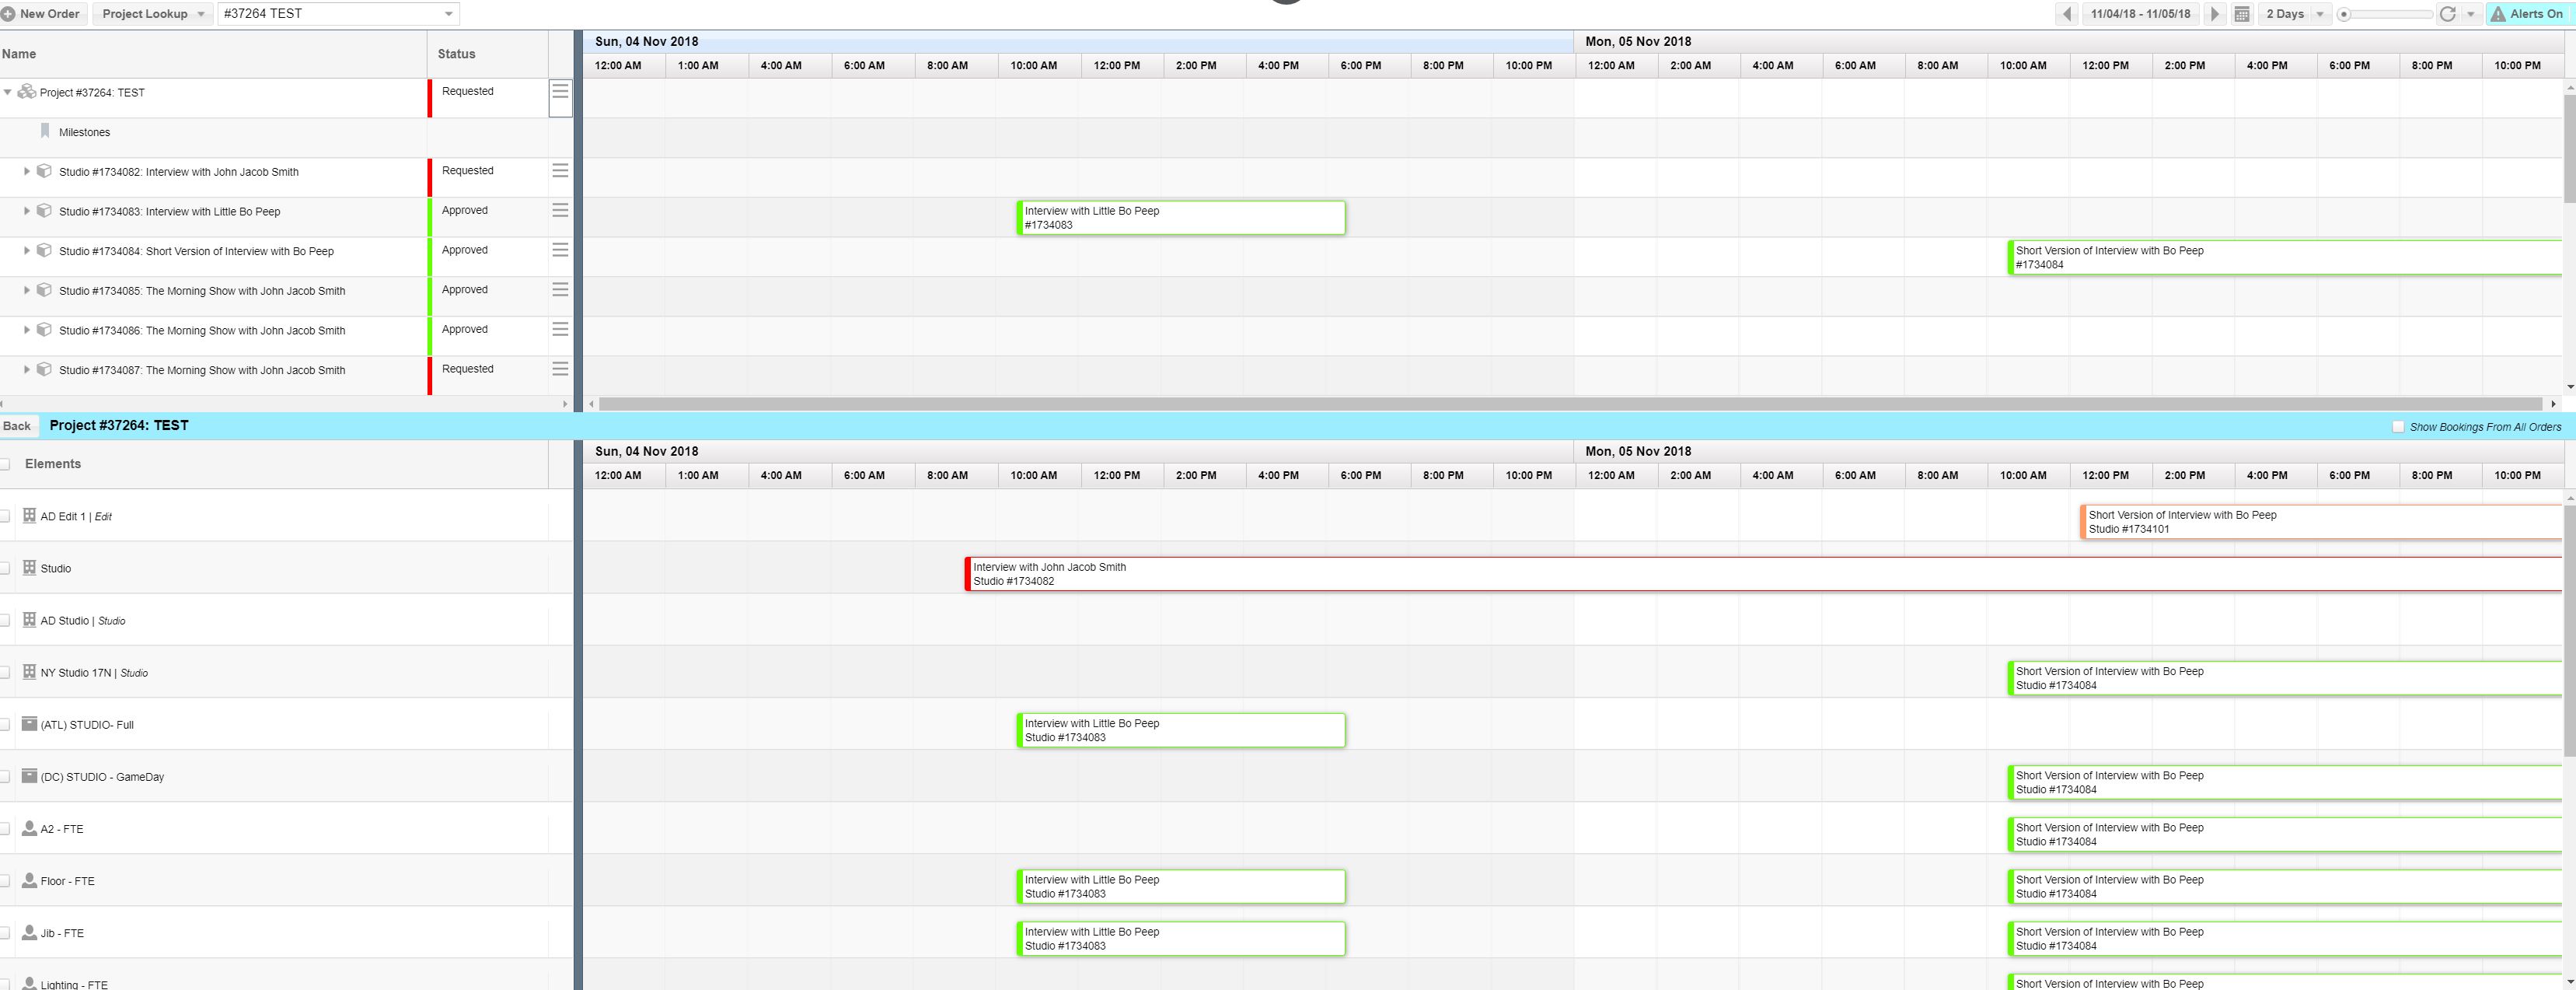Check the Studio element row checkbox
The width and height of the screenshot is (2576, 990).
tap(5, 568)
